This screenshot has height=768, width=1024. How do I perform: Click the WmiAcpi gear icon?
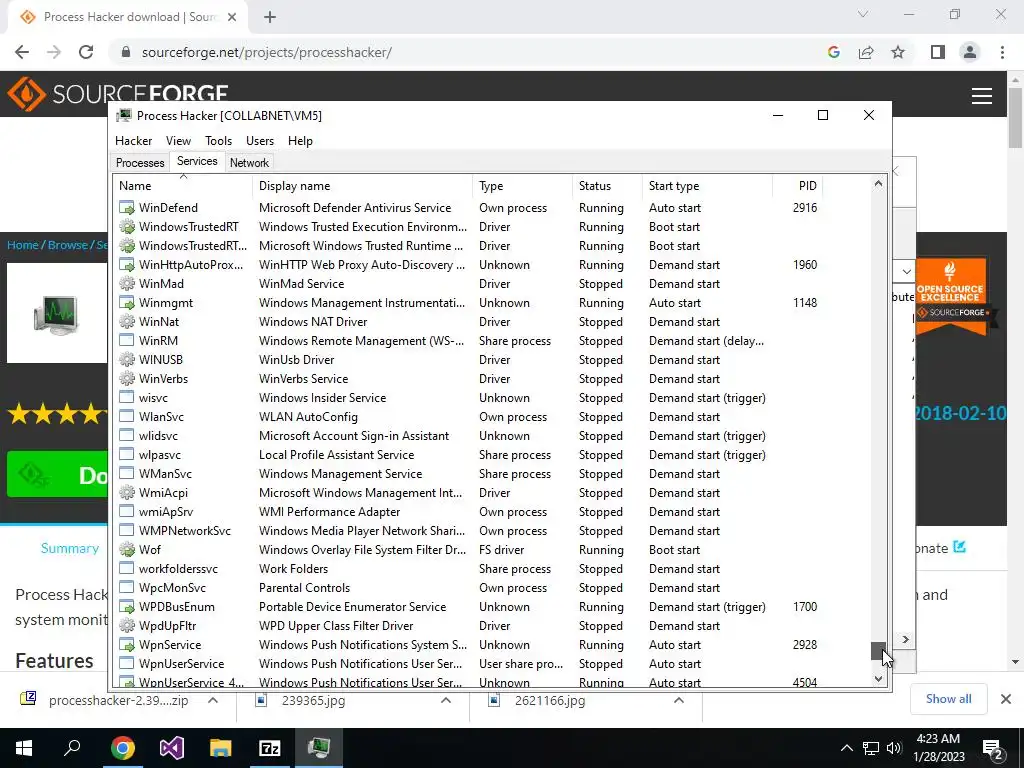127,492
